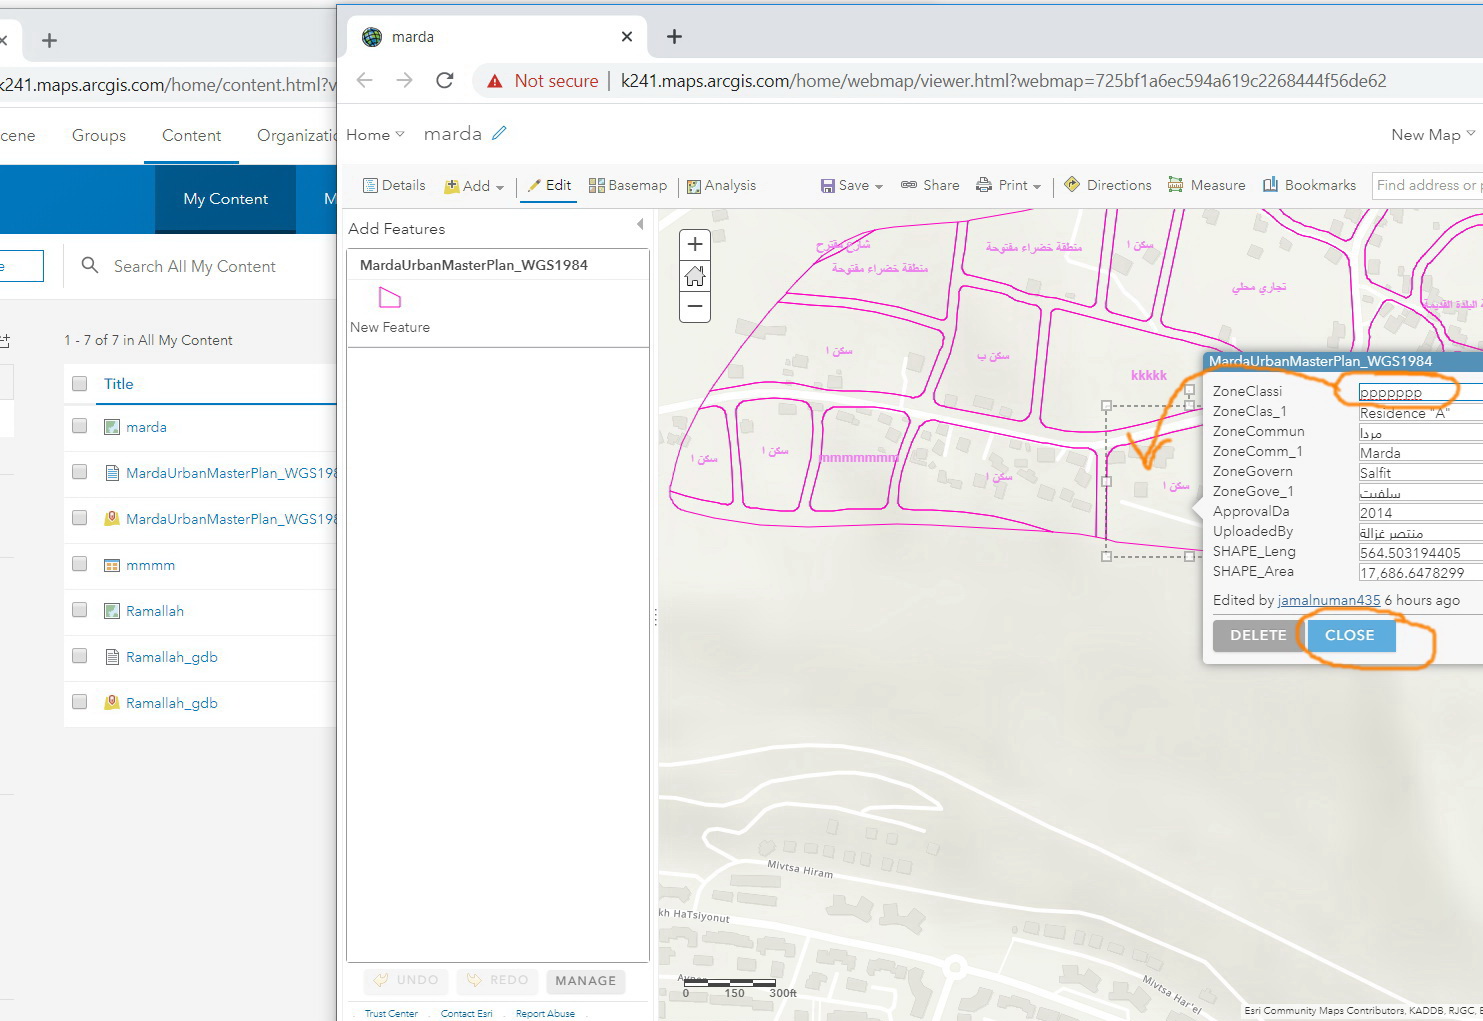Tick the checkbox beside the marda item
1483x1021 pixels.
pyautogui.click(x=80, y=426)
